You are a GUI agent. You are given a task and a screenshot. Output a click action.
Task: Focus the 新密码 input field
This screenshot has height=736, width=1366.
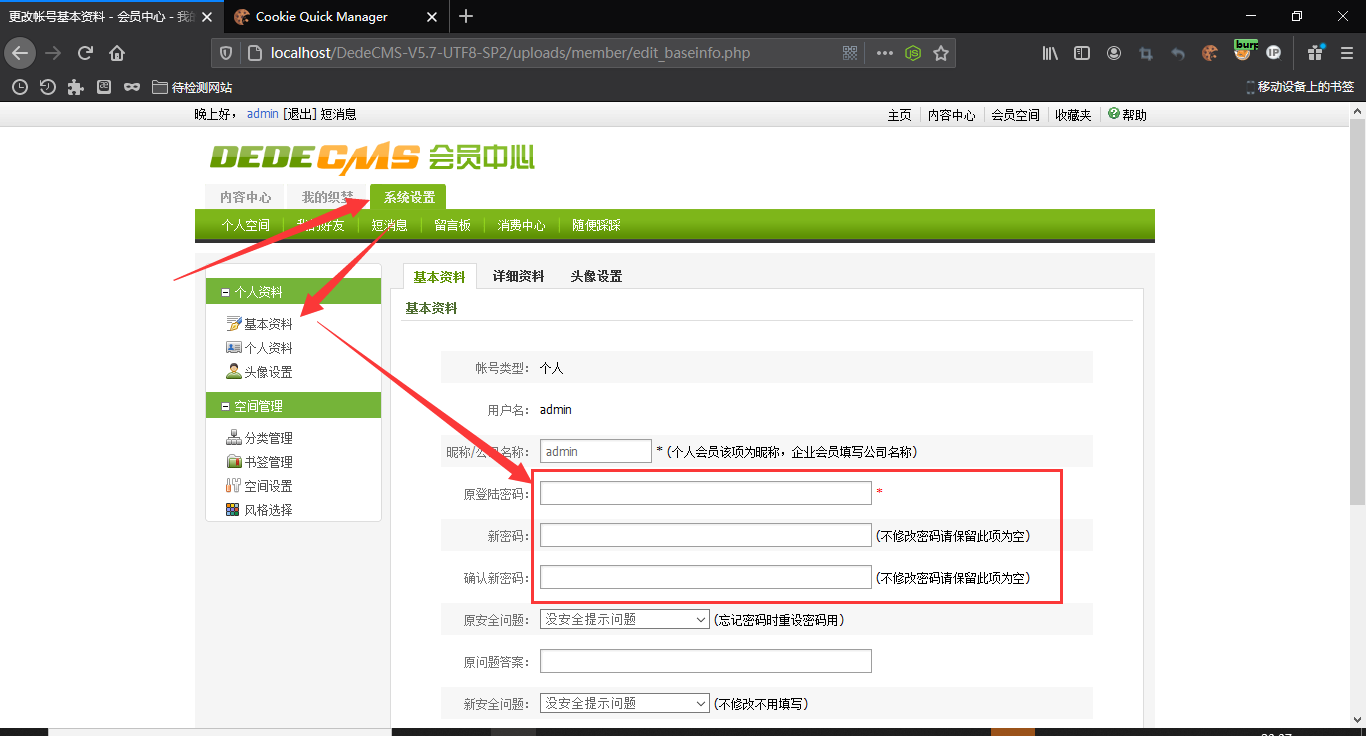point(705,535)
